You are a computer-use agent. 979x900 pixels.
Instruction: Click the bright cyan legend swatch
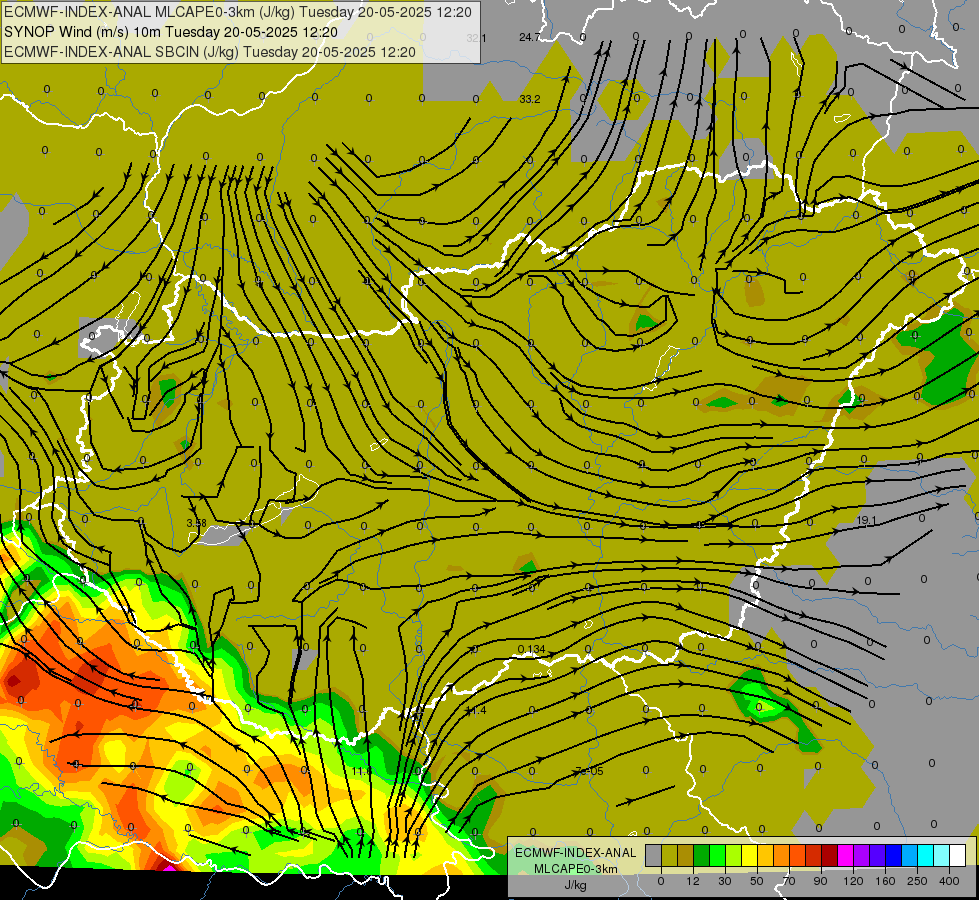(925, 855)
